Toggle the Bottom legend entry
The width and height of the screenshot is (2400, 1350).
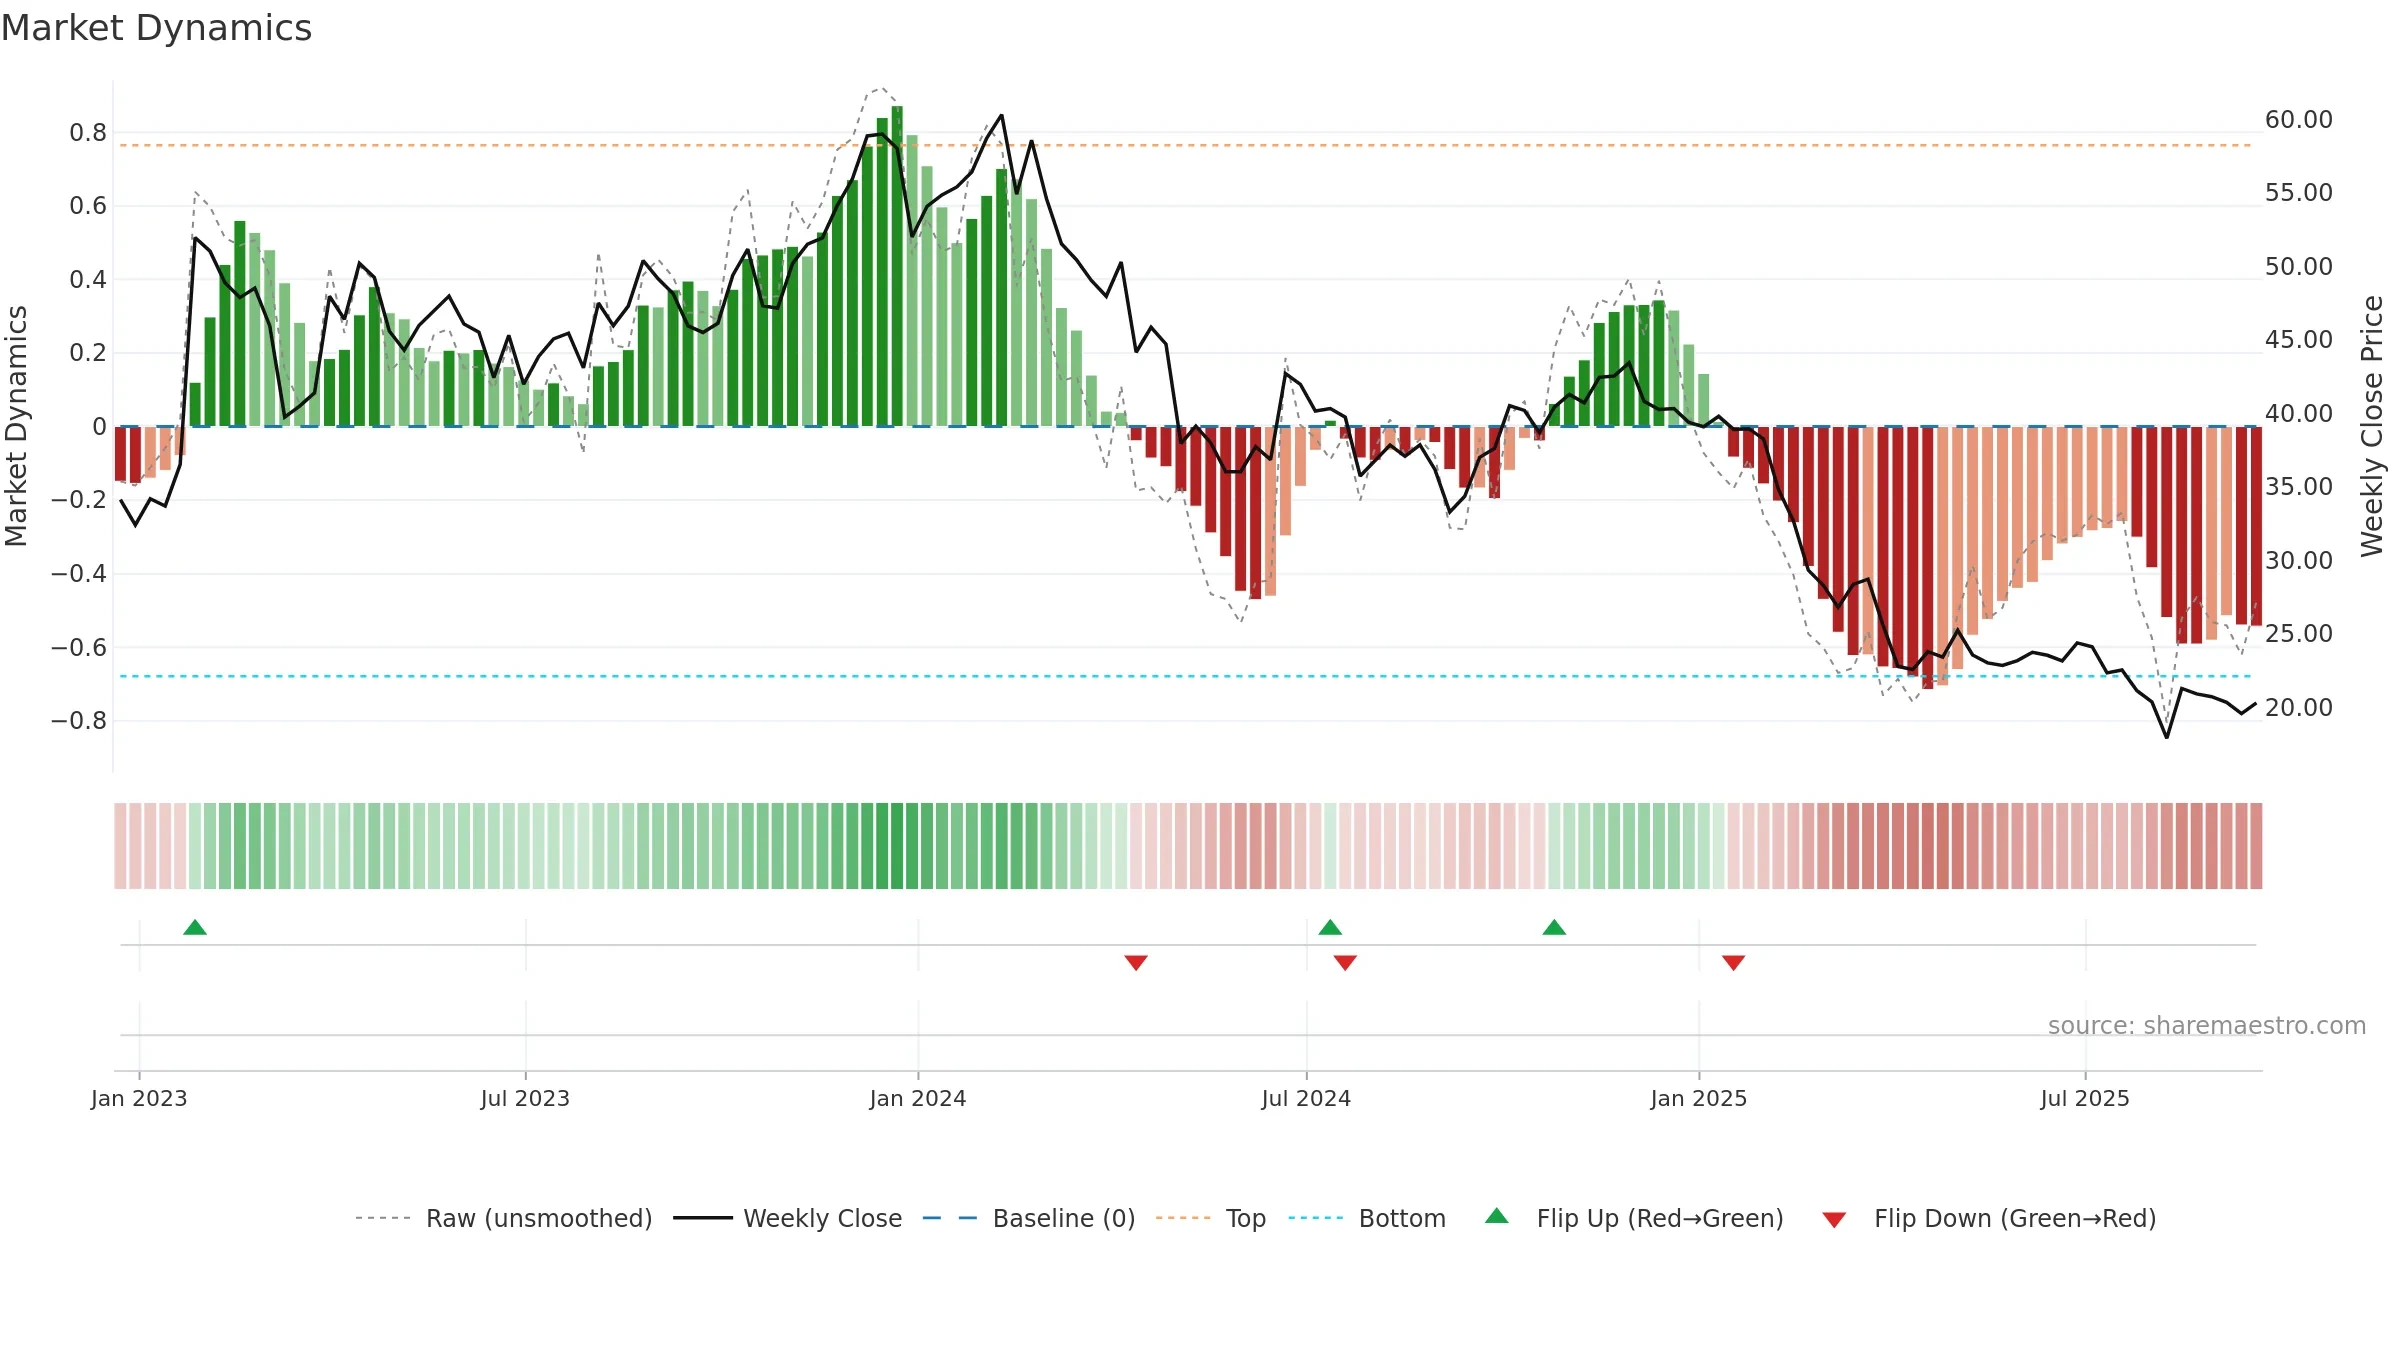coord(1367,1218)
